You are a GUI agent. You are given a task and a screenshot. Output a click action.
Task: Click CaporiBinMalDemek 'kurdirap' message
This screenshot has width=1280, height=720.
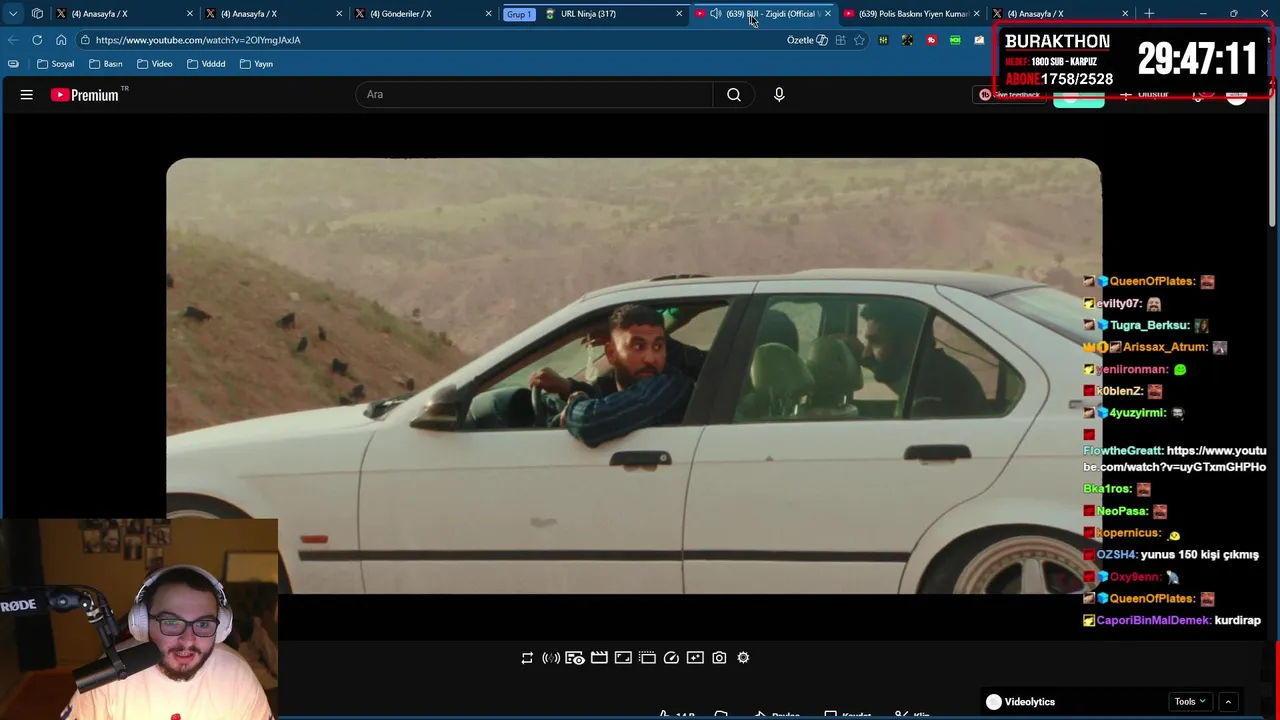coord(1237,621)
